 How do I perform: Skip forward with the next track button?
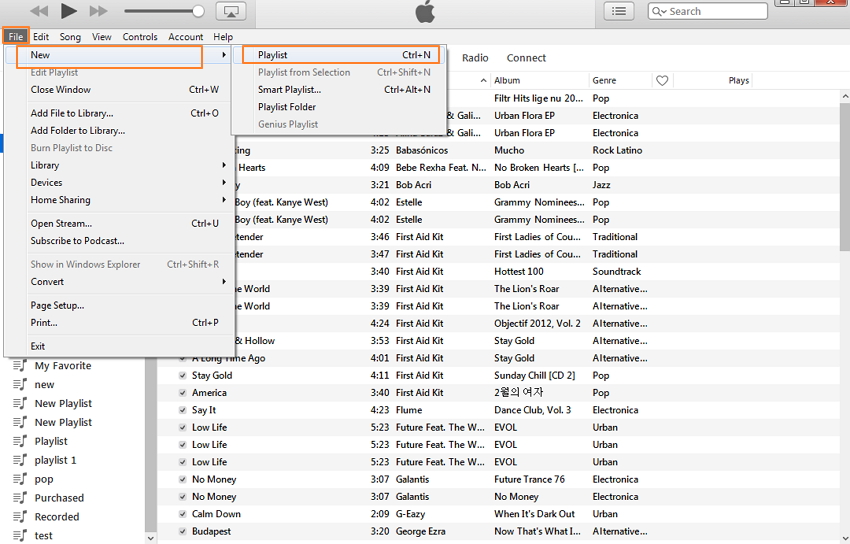98,11
